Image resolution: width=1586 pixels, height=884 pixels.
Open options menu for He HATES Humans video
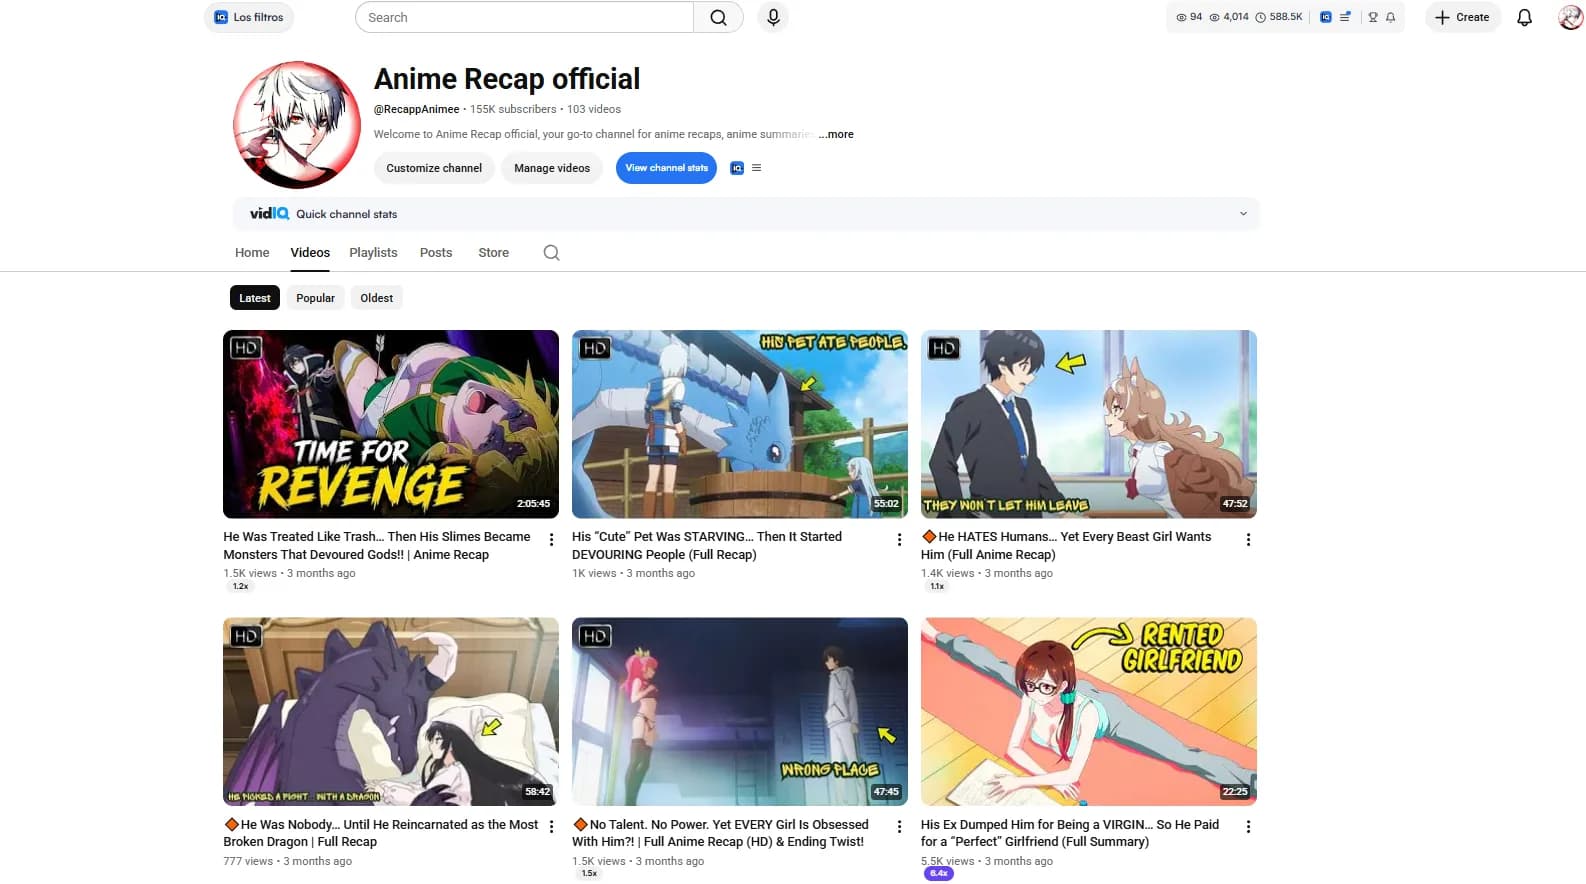point(1248,539)
